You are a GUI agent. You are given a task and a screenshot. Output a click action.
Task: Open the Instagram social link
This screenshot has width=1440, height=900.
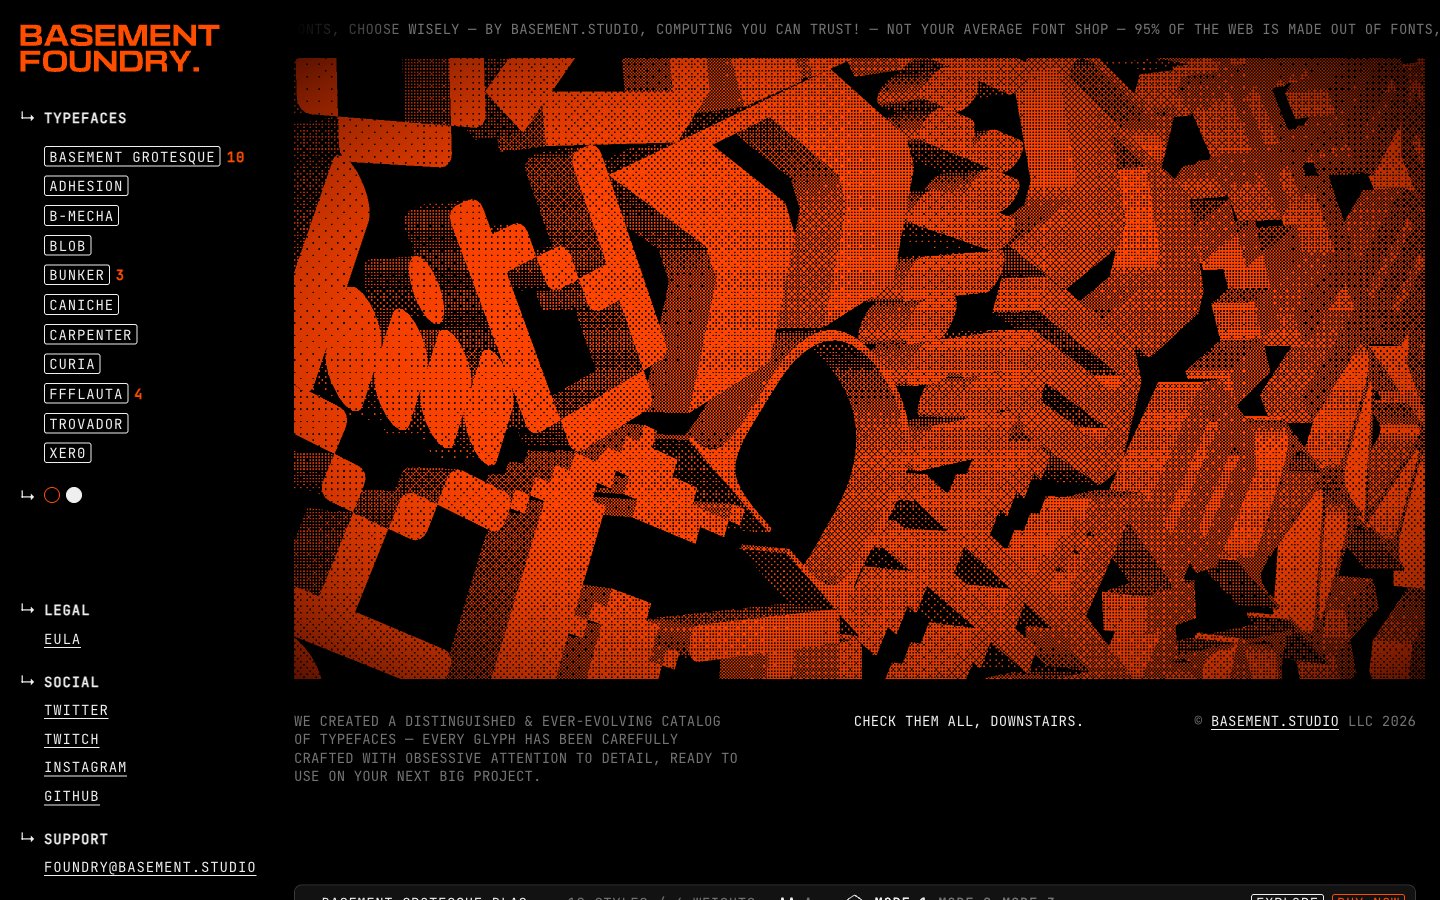tap(85, 767)
